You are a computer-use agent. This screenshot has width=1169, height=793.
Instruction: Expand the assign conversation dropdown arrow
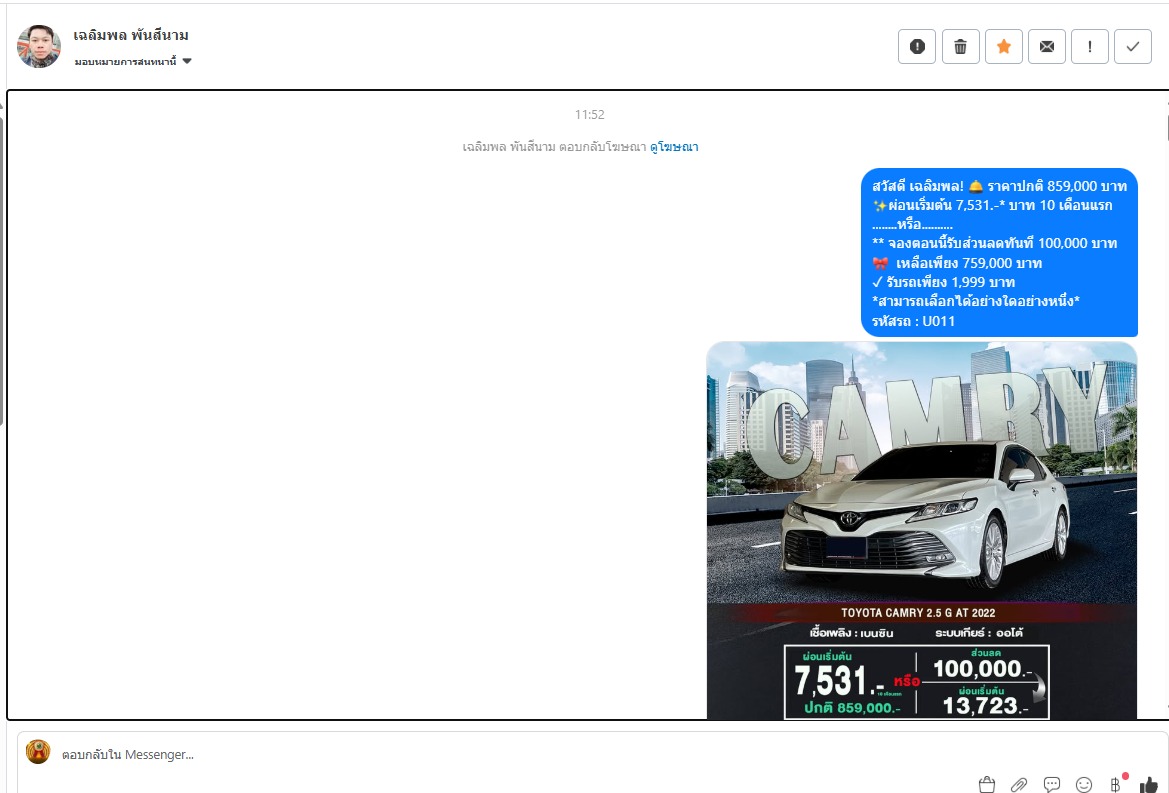[187, 61]
